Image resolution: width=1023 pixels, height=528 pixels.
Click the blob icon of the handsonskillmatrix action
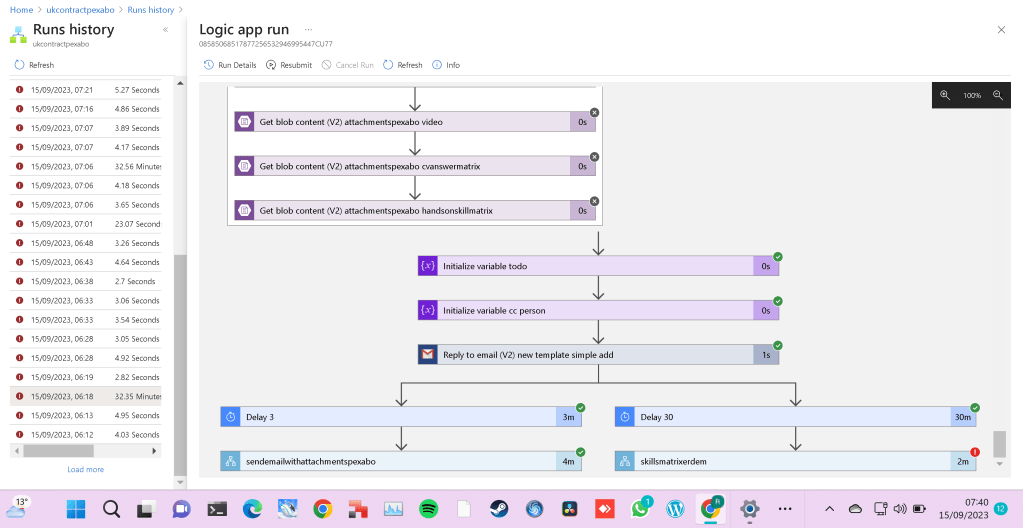pos(244,211)
